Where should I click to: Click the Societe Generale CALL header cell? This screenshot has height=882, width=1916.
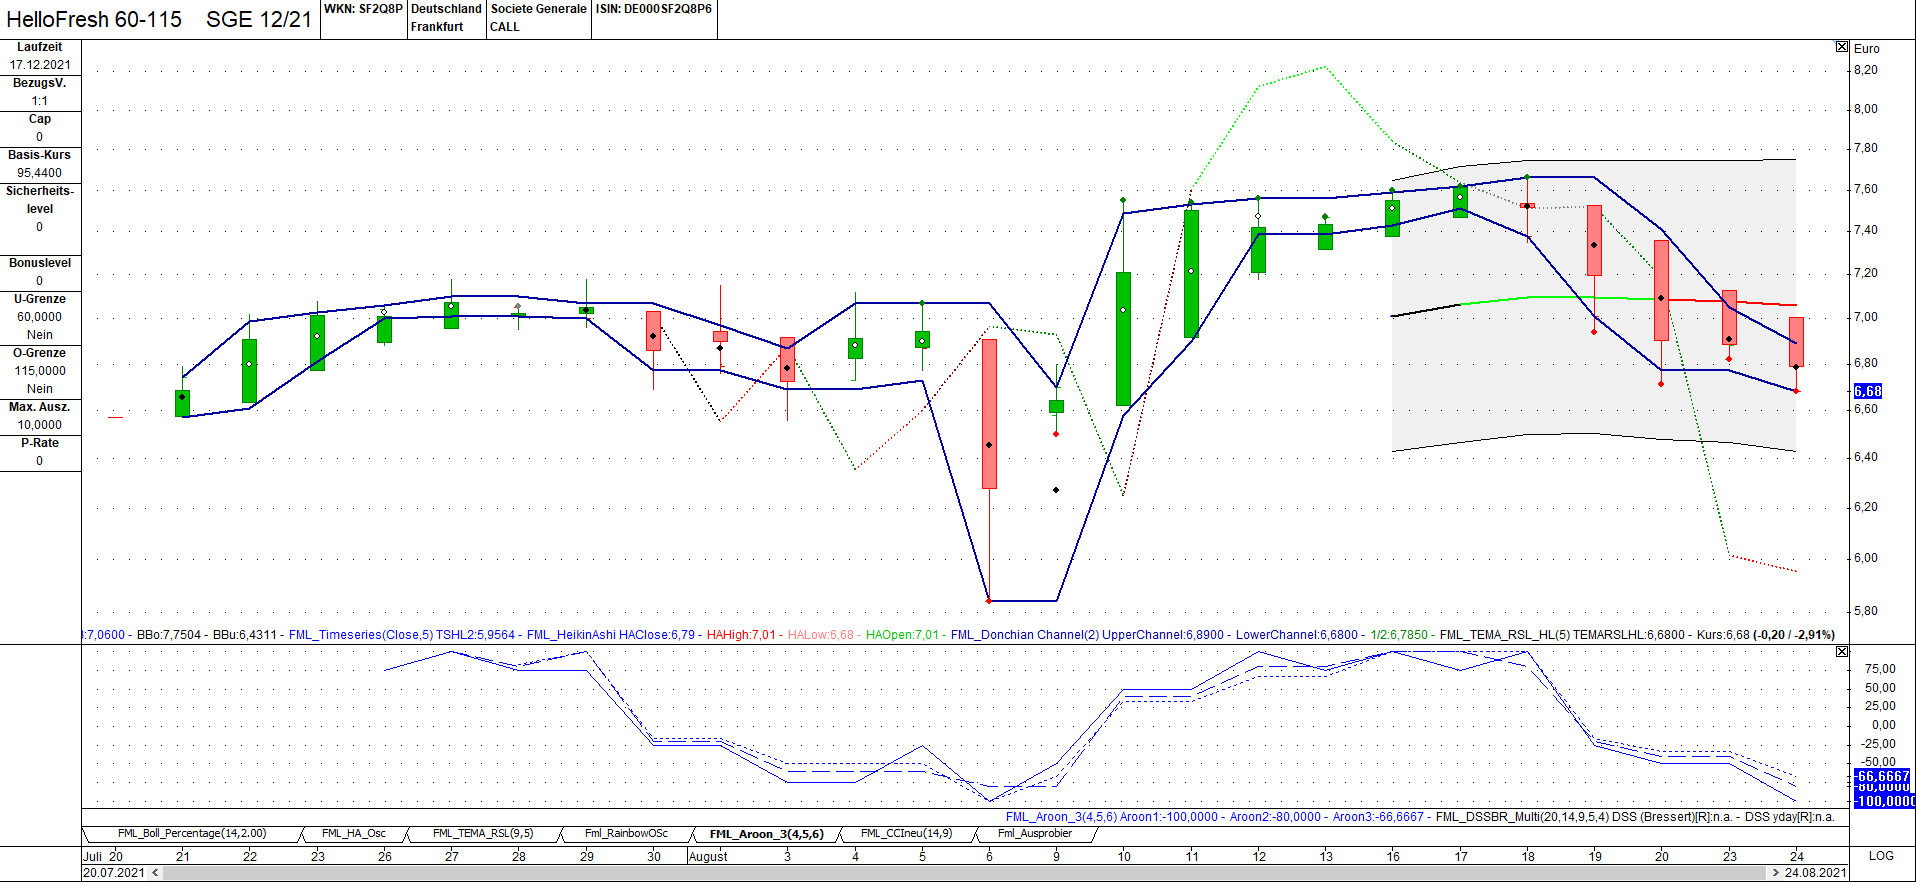click(x=538, y=18)
